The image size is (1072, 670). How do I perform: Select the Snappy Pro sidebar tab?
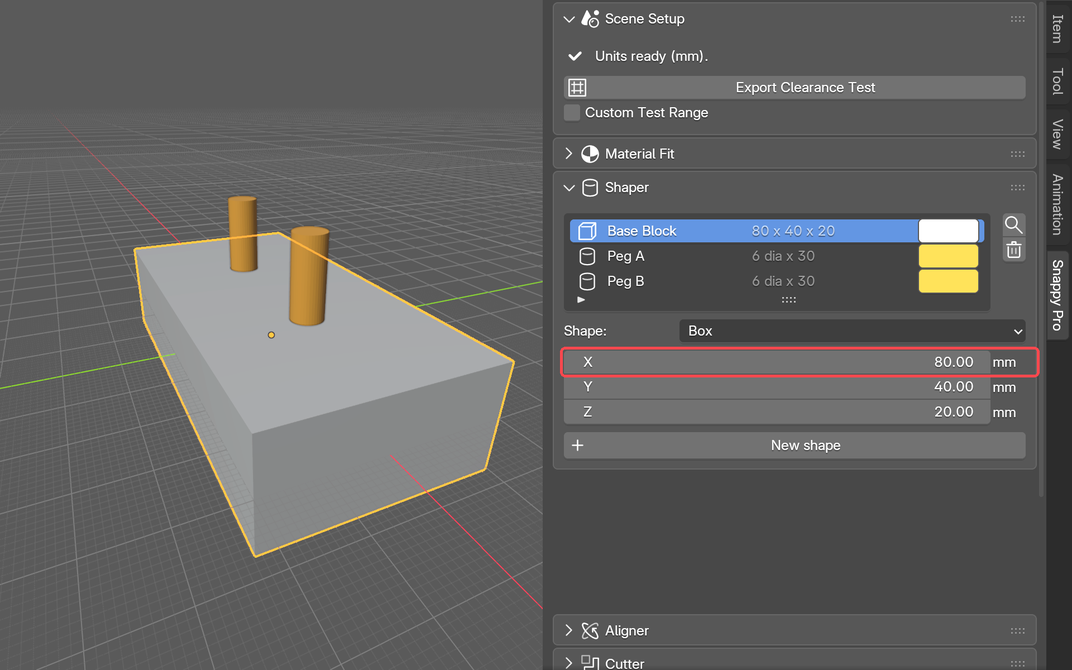pos(1058,295)
